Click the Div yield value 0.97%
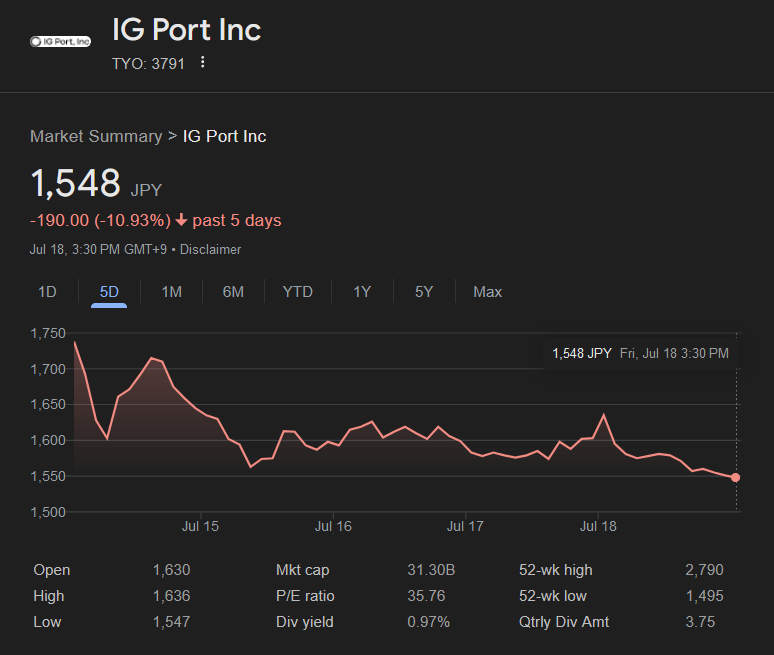The image size is (774, 655). 428,621
